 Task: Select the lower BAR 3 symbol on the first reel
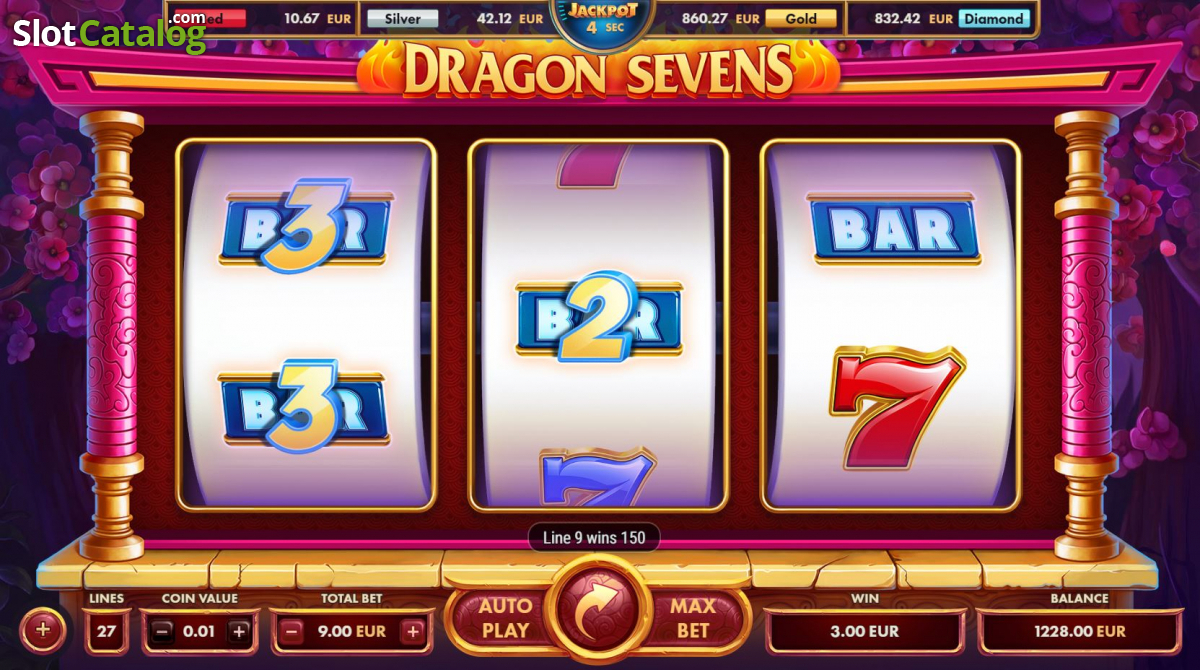pos(302,406)
